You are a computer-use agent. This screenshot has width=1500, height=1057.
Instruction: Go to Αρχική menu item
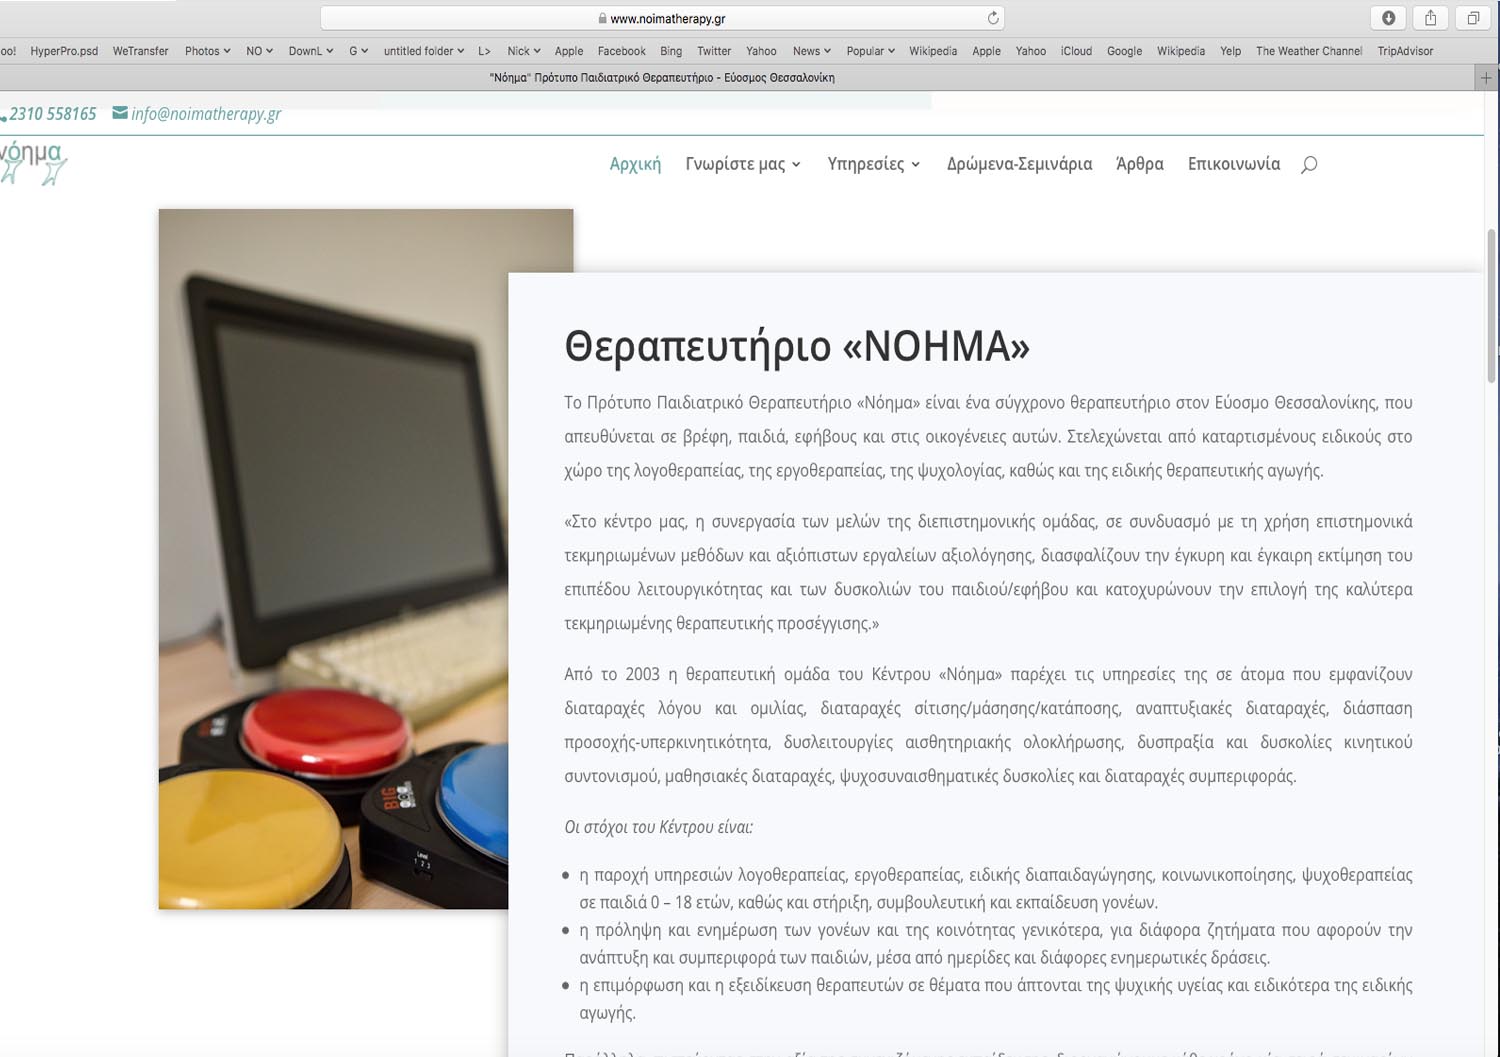pos(635,164)
